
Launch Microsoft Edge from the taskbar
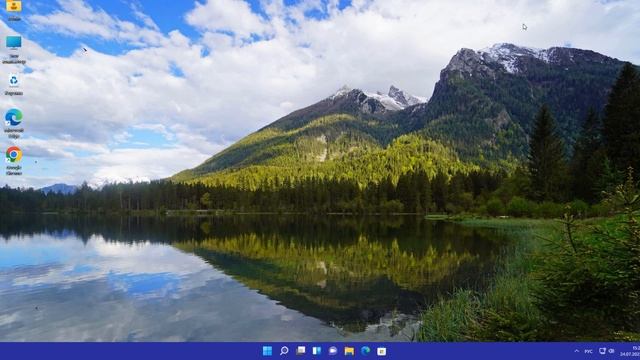(365, 351)
